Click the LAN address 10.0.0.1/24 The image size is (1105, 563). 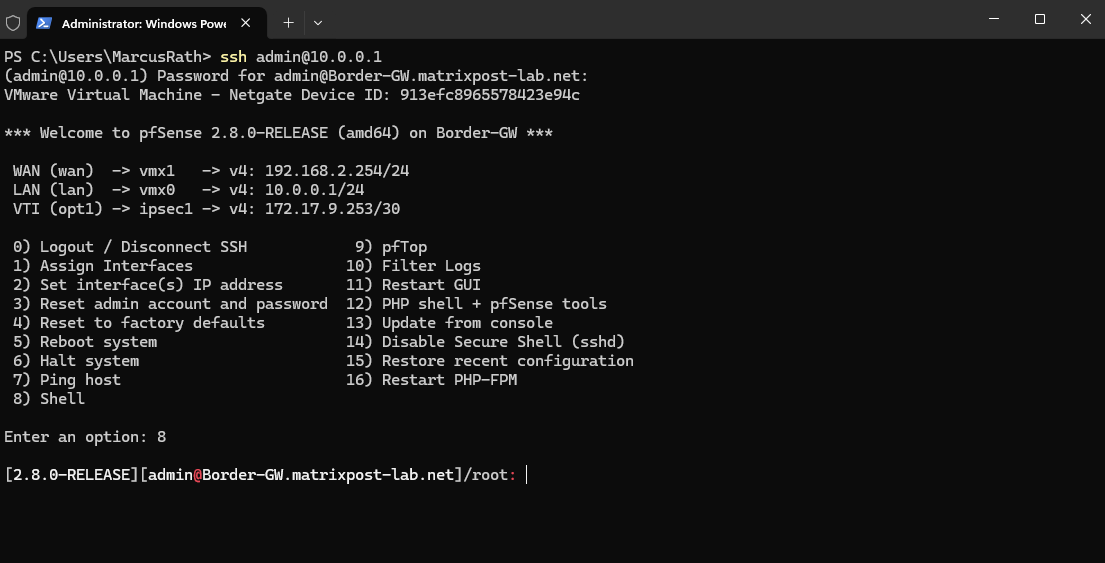(x=314, y=190)
